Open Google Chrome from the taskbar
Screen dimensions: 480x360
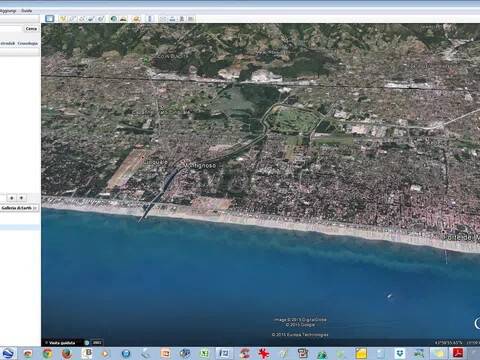coord(47,353)
